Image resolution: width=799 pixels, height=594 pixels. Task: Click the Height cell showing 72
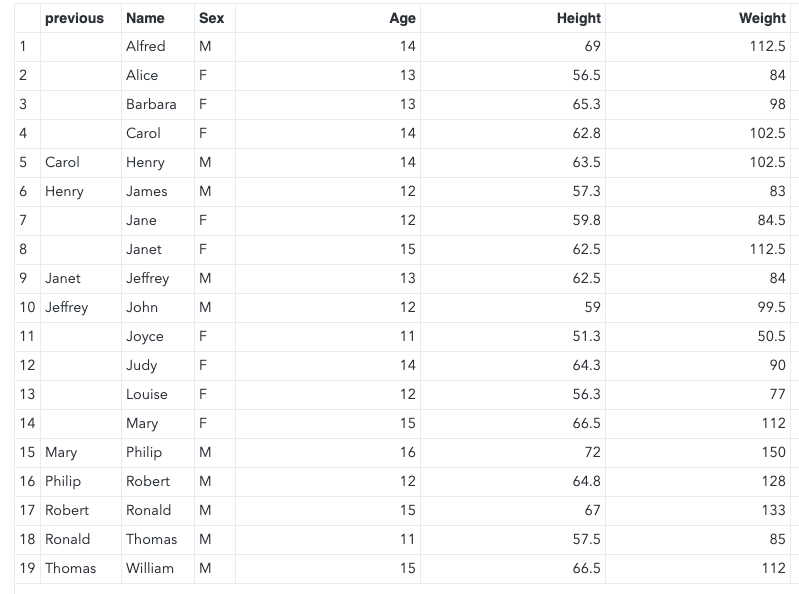click(592, 452)
